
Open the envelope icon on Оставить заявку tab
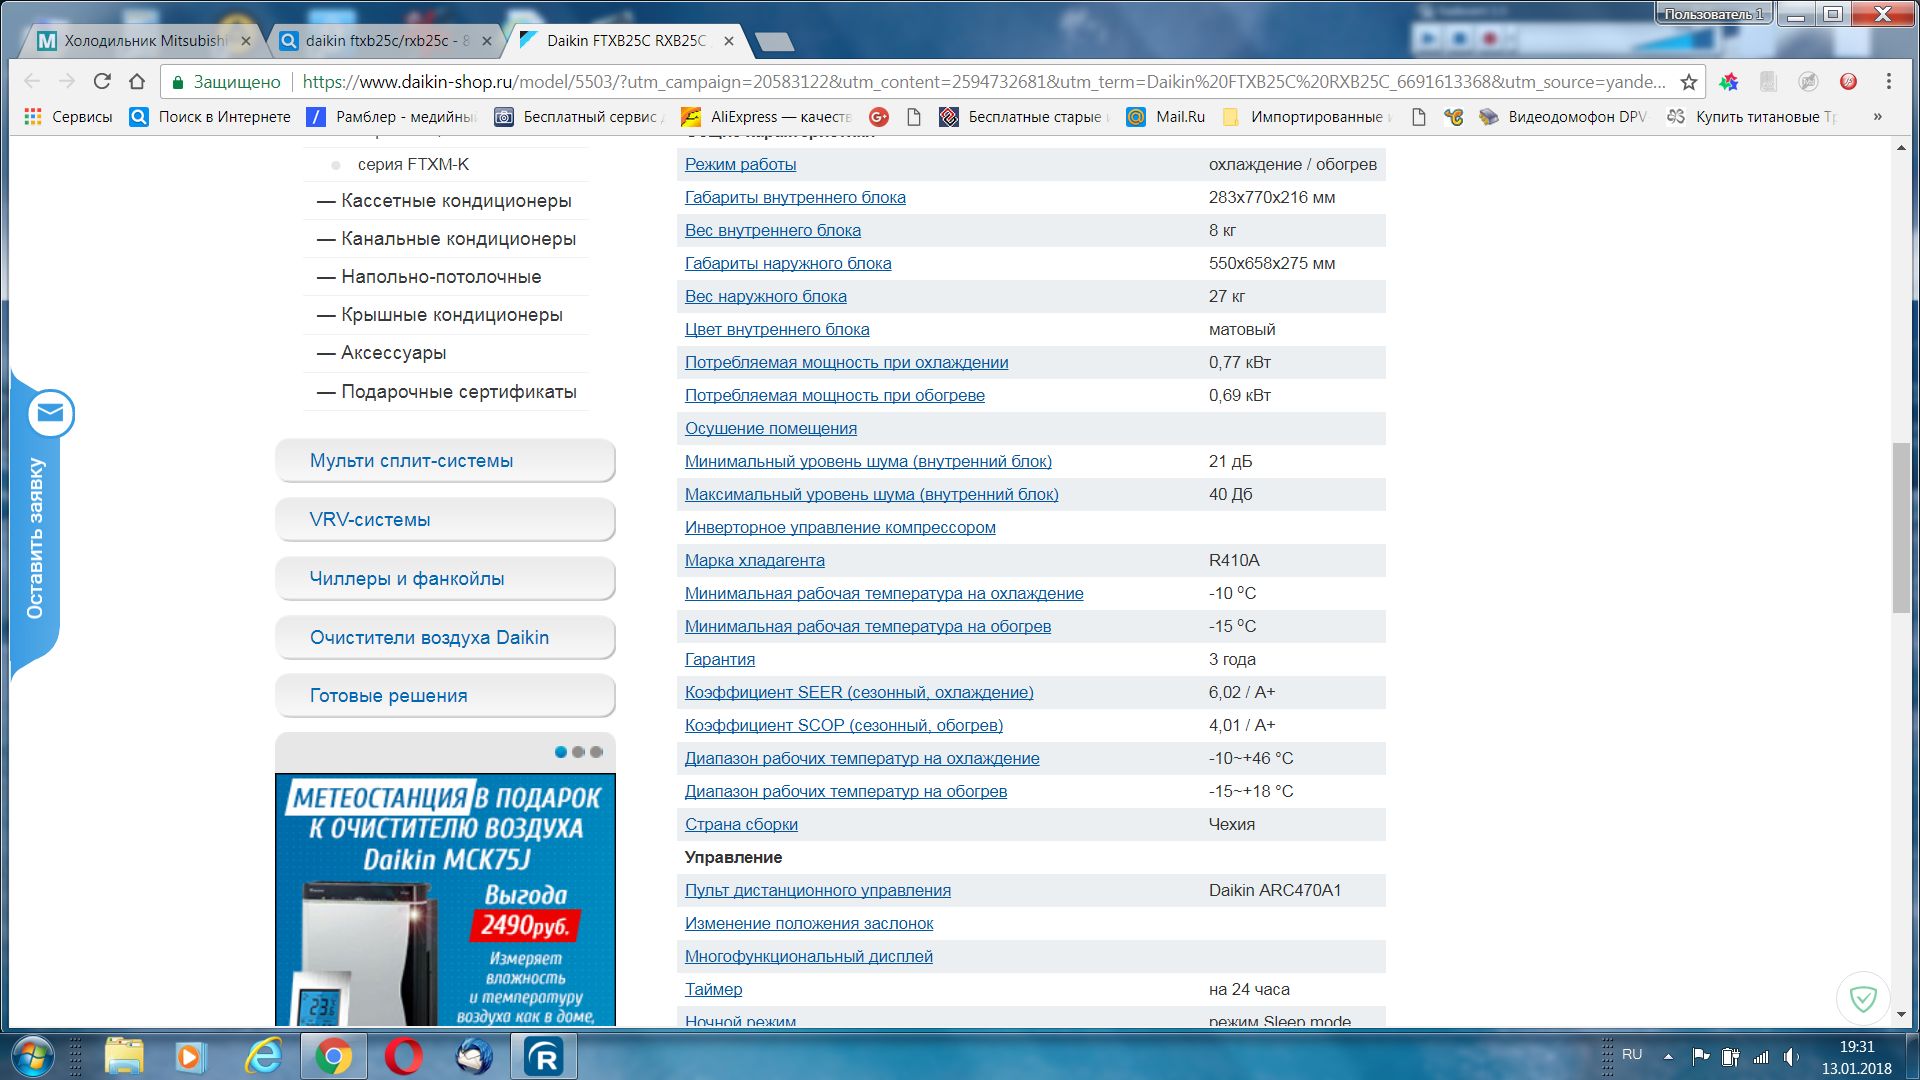click(x=50, y=413)
